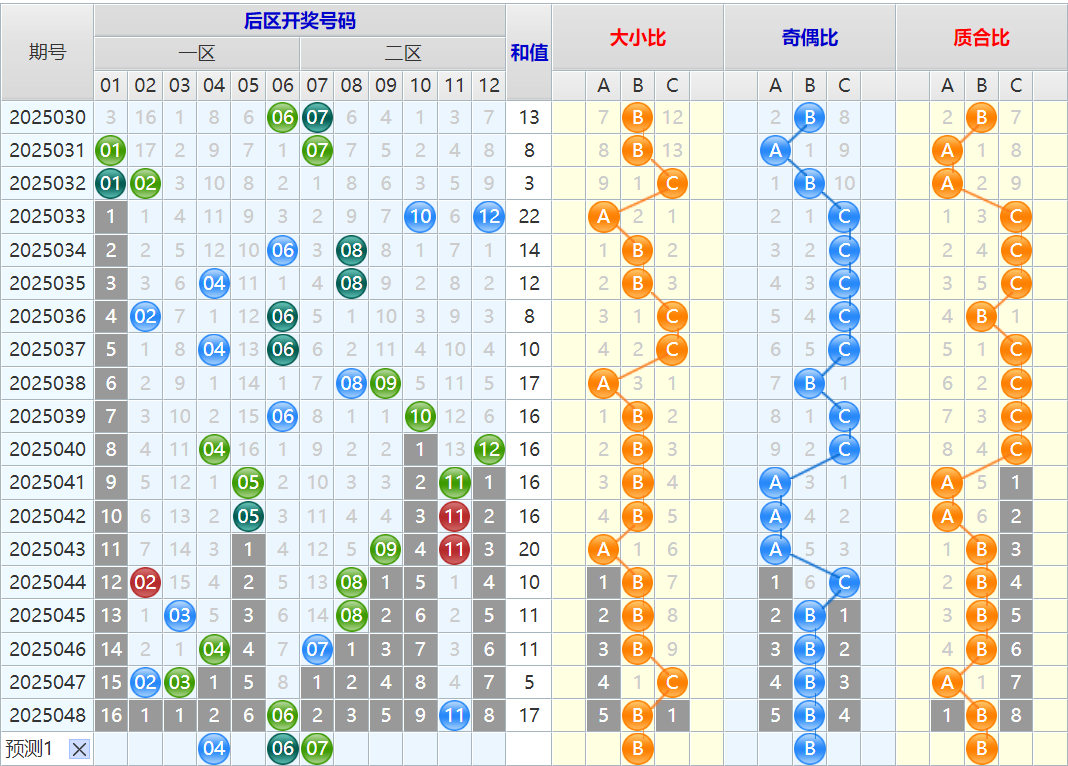Image resolution: width=1068 pixels, height=766 pixels.
Task: Click ball 07 in row 2025030
Action: 317,117
